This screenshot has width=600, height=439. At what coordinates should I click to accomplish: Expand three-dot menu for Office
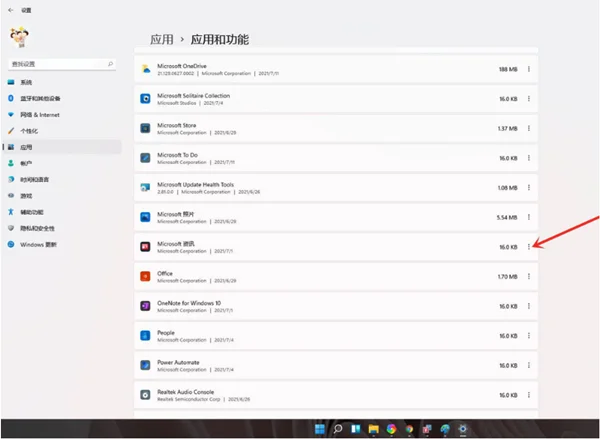point(529,276)
